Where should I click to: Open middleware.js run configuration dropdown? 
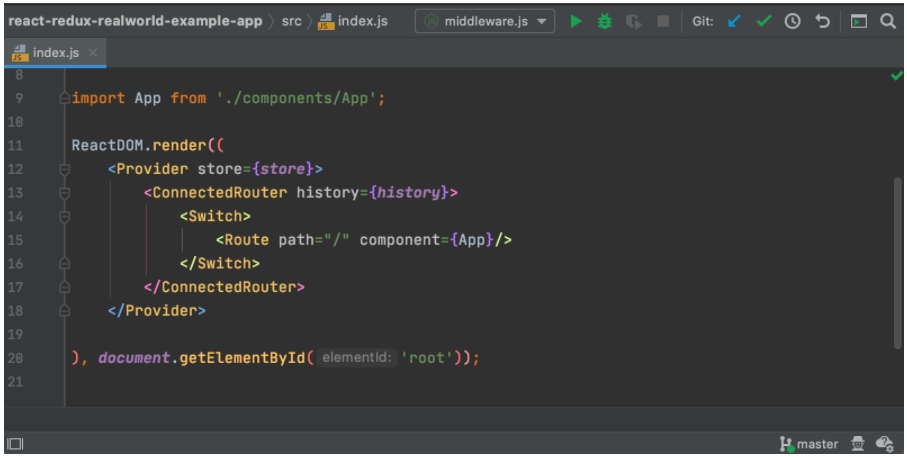pos(485,21)
